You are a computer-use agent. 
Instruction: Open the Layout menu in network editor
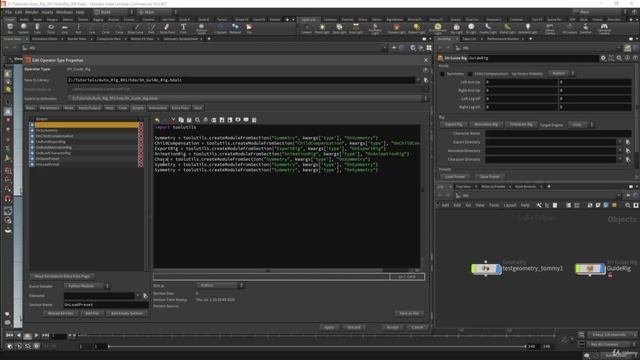coord(510,205)
